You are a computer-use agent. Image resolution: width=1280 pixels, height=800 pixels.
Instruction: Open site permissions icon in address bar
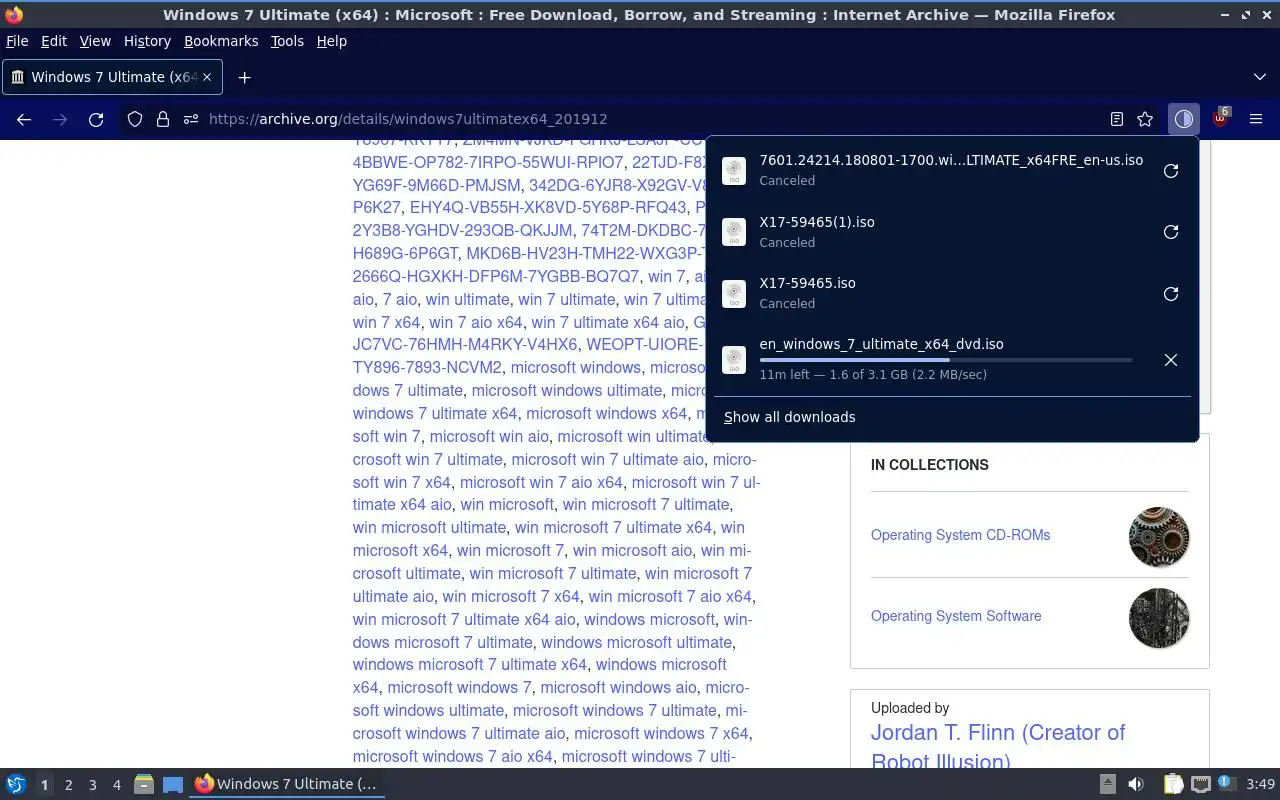[191, 119]
